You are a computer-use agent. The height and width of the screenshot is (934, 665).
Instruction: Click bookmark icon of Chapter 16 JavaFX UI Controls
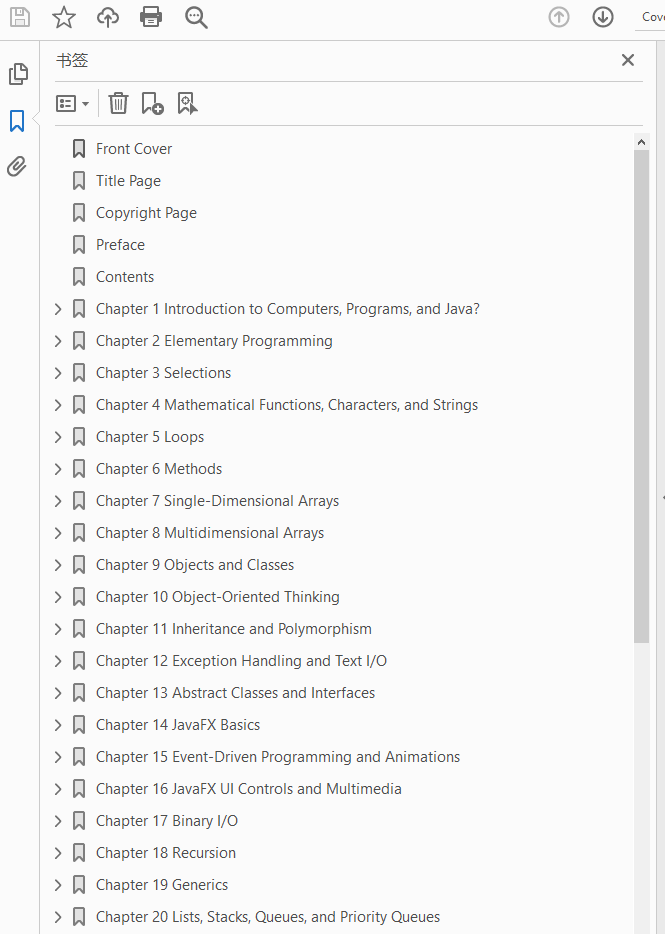pyautogui.click(x=79, y=789)
